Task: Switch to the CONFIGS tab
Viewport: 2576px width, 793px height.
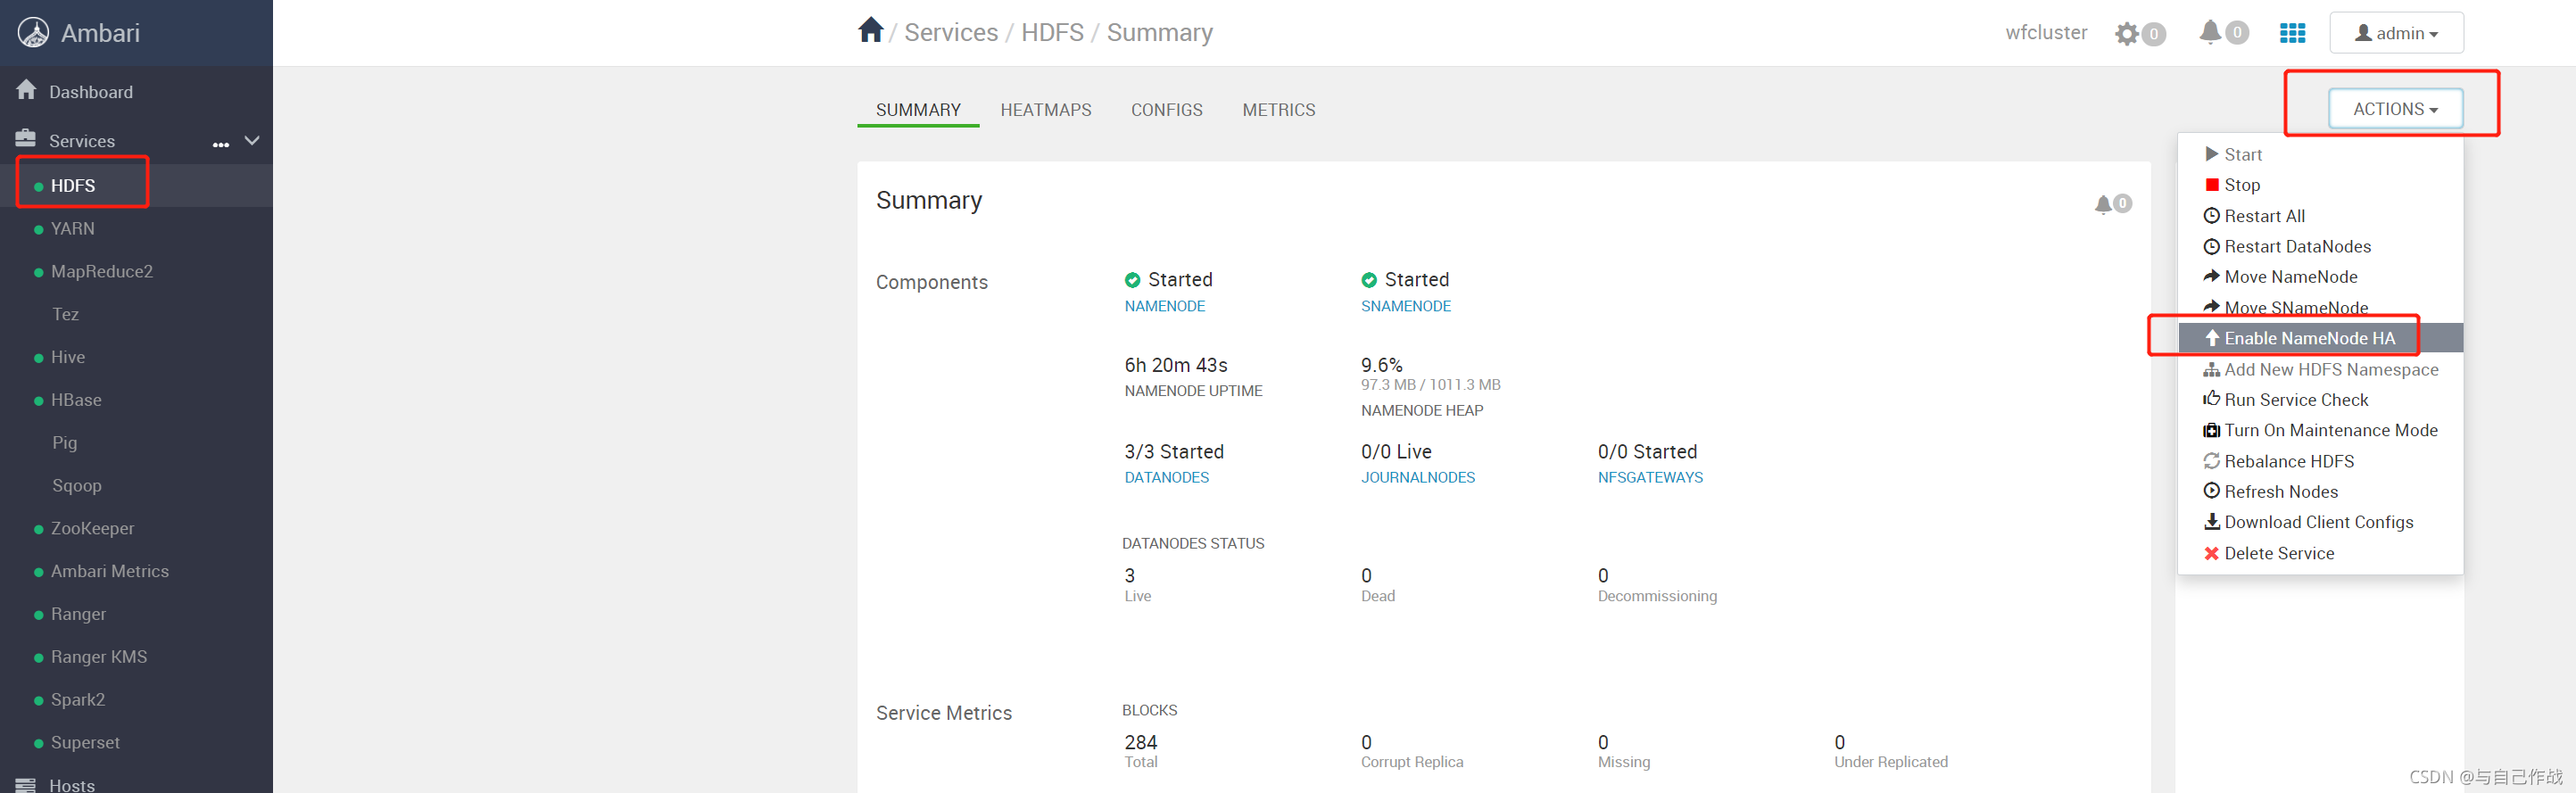Action: pos(1166,110)
